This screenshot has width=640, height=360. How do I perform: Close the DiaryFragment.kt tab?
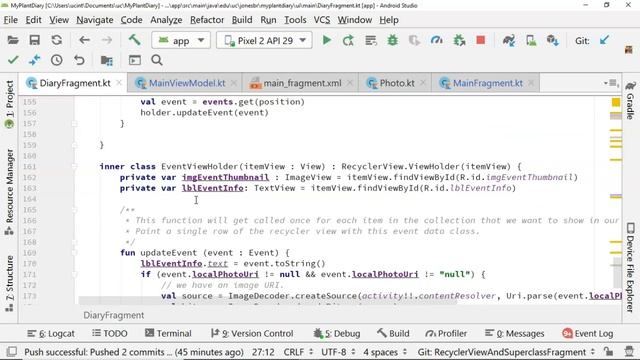point(119,83)
